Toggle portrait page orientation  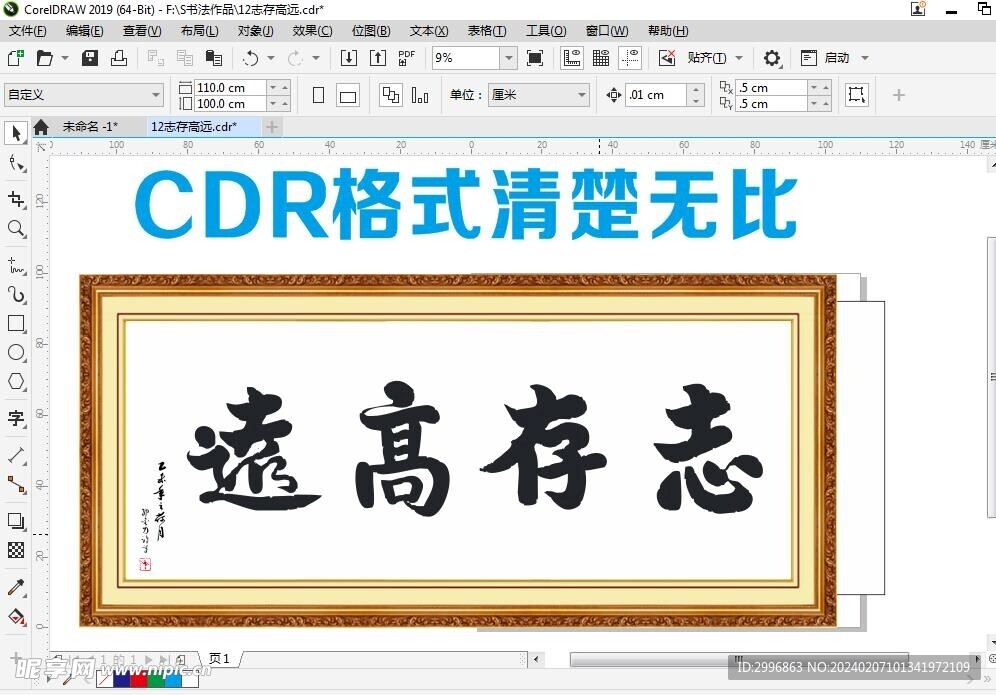(x=317, y=93)
